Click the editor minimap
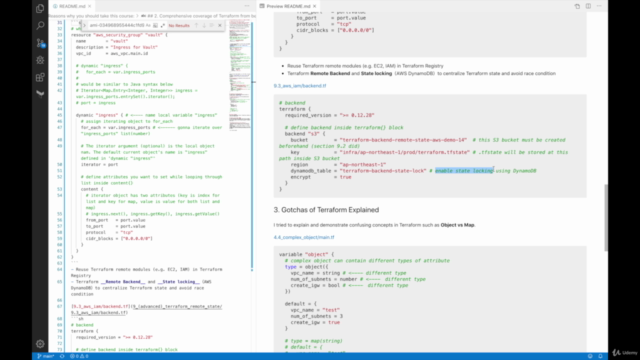640x360 pixels. tap(240, 76)
